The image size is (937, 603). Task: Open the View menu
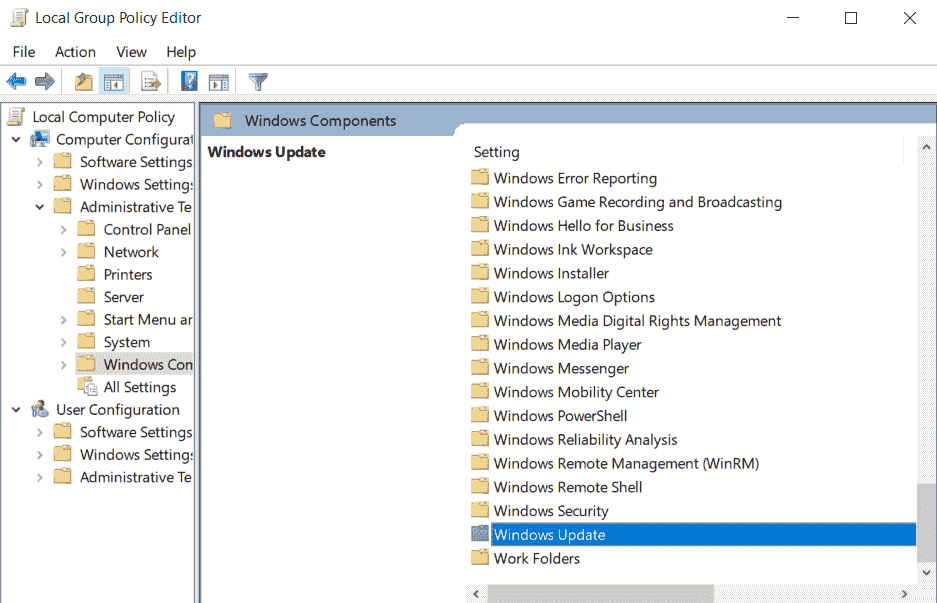click(x=131, y=52)
